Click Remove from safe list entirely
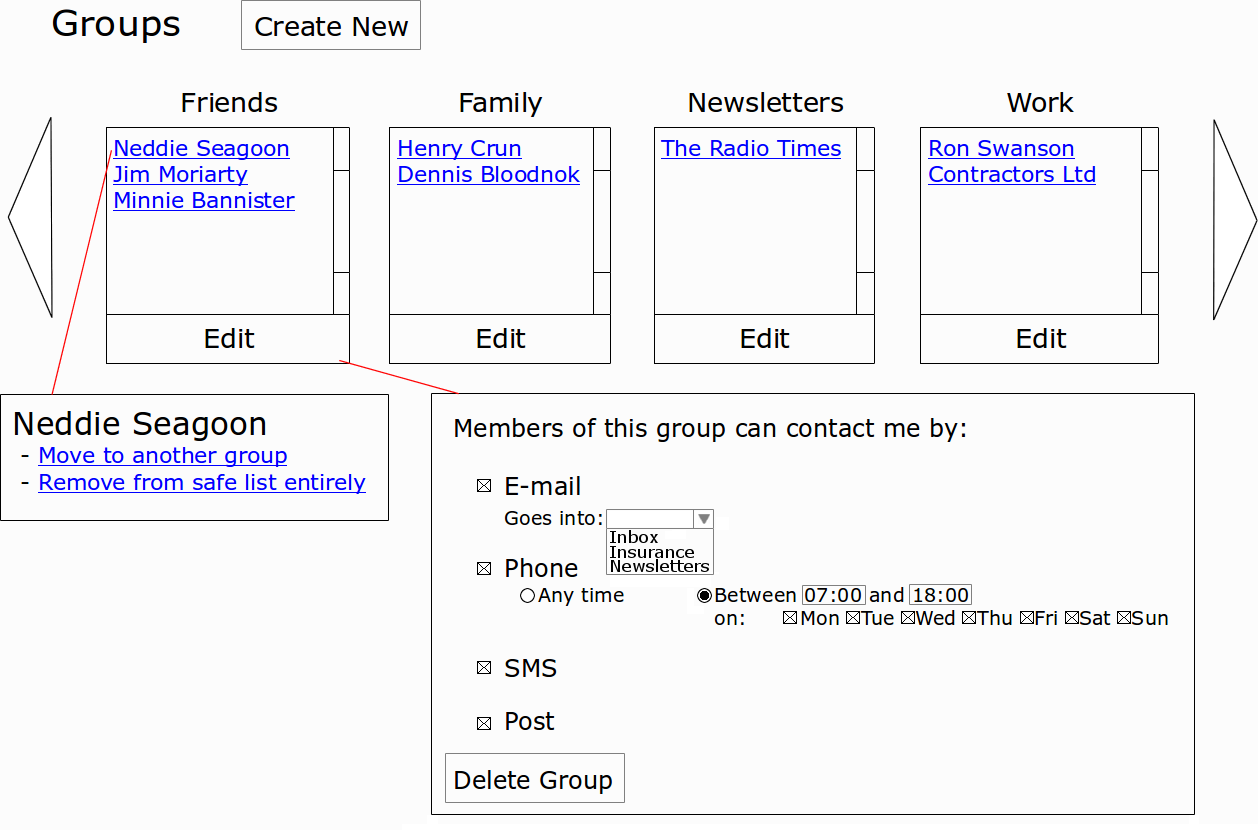 (201, 483)
